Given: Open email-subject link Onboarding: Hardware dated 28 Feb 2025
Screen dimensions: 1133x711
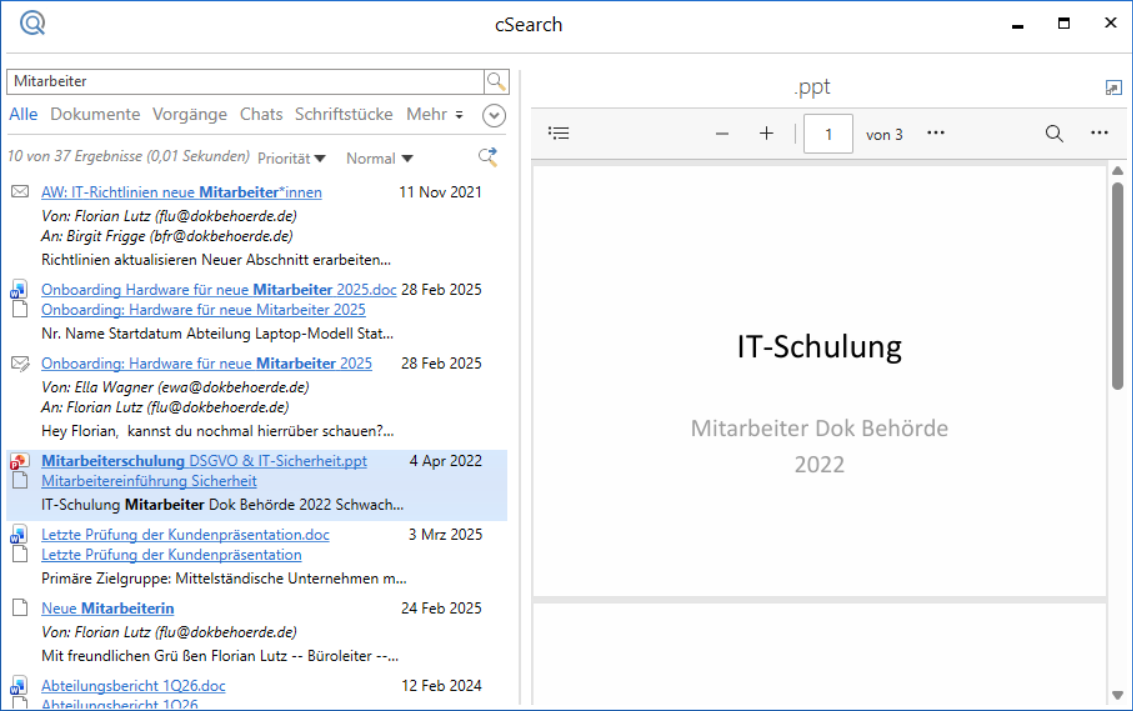Looking at the screenshot, I should coord(207,363).
